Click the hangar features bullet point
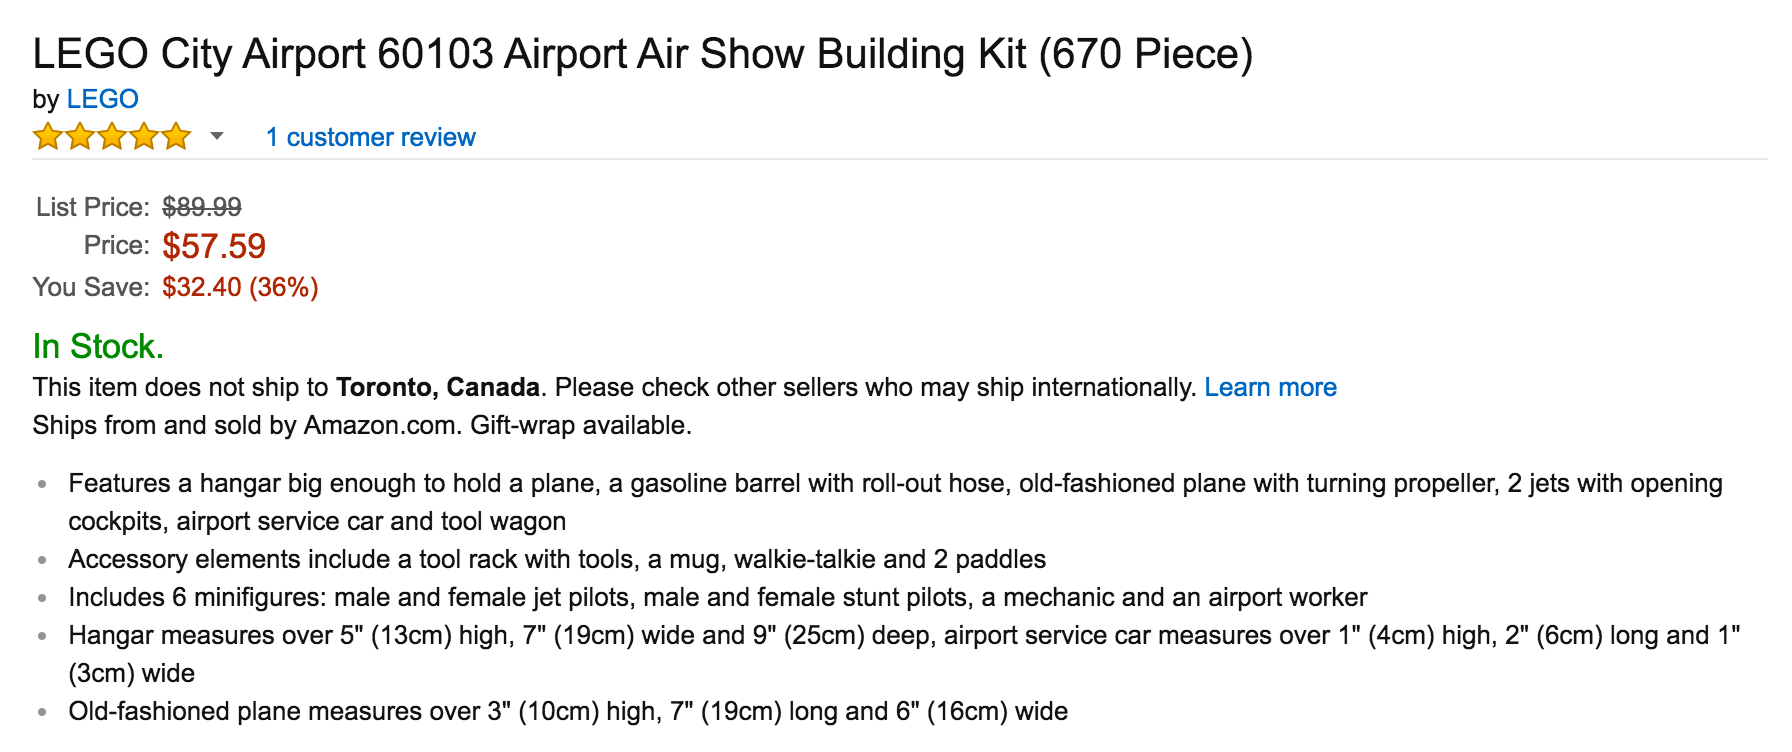This screenshot has height=752, width=1792. [x=895, y=484]
